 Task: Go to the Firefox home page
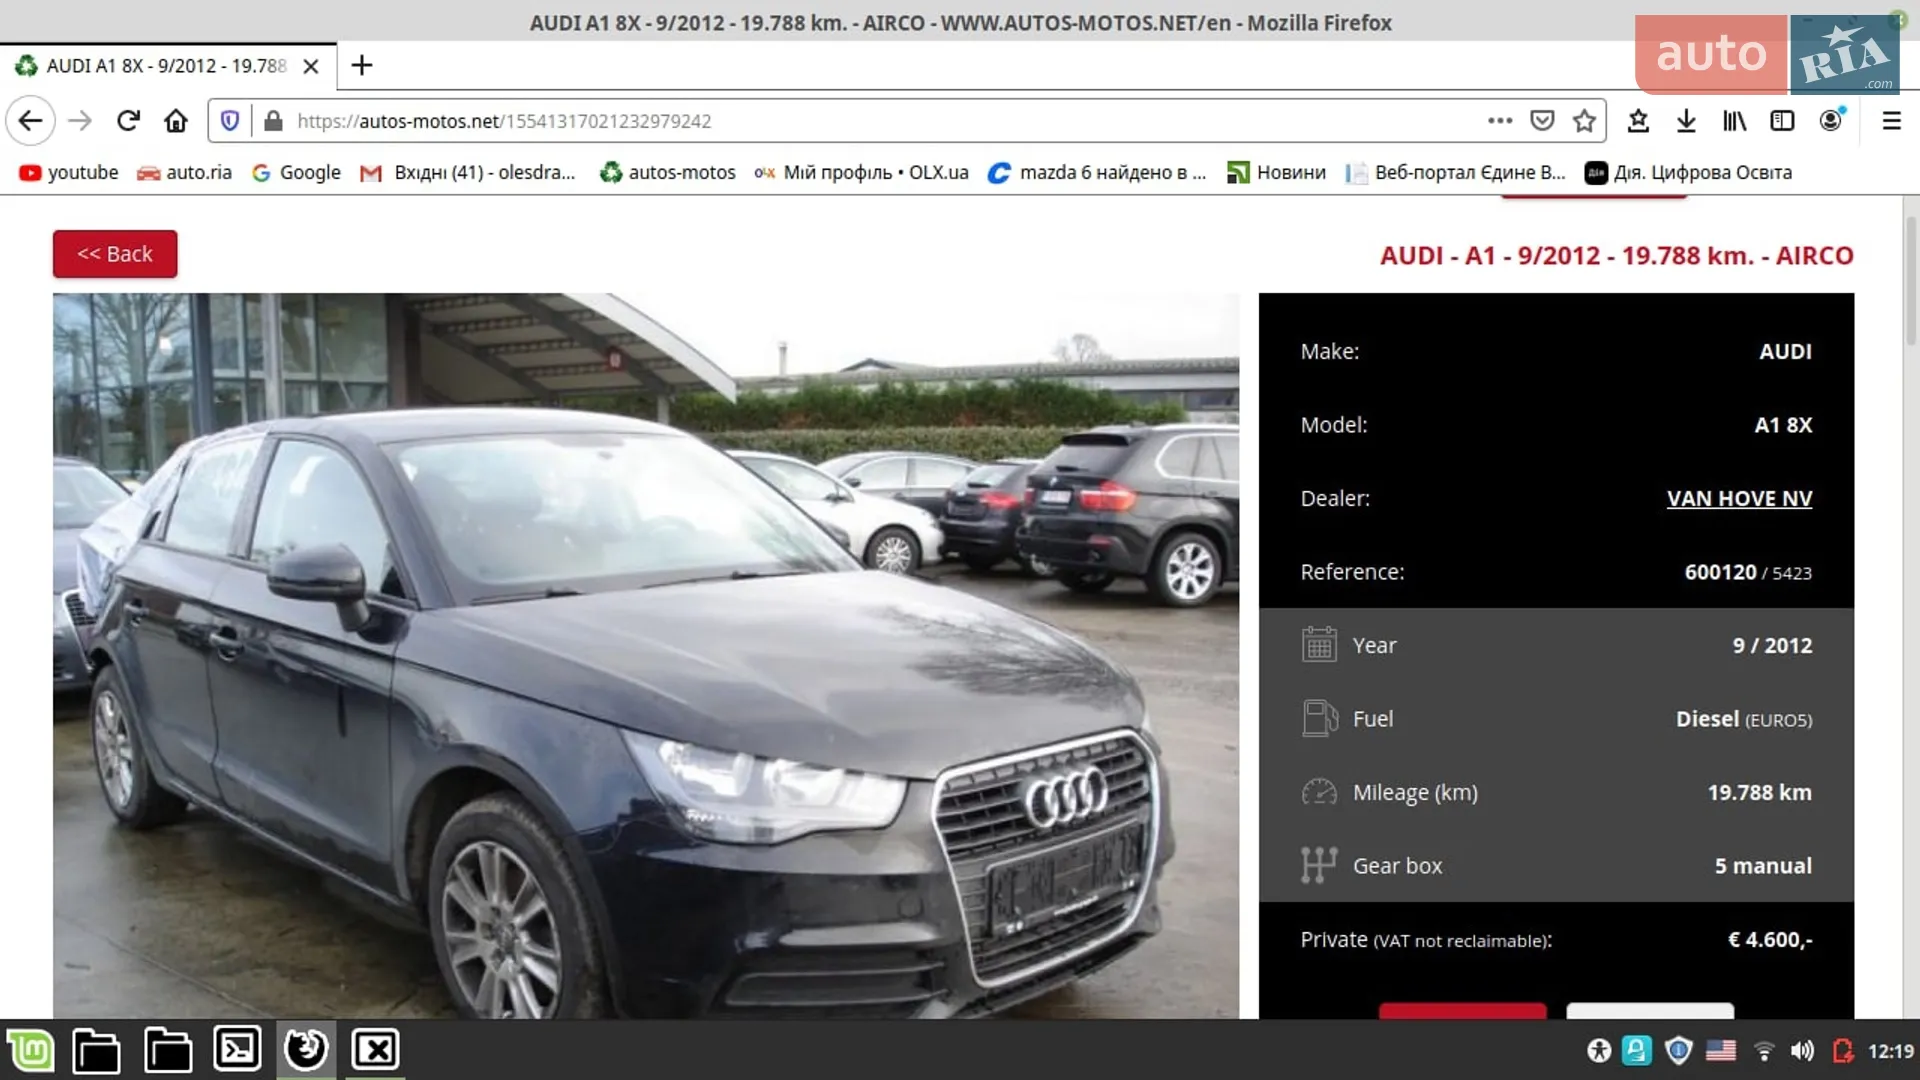(176, 121)
